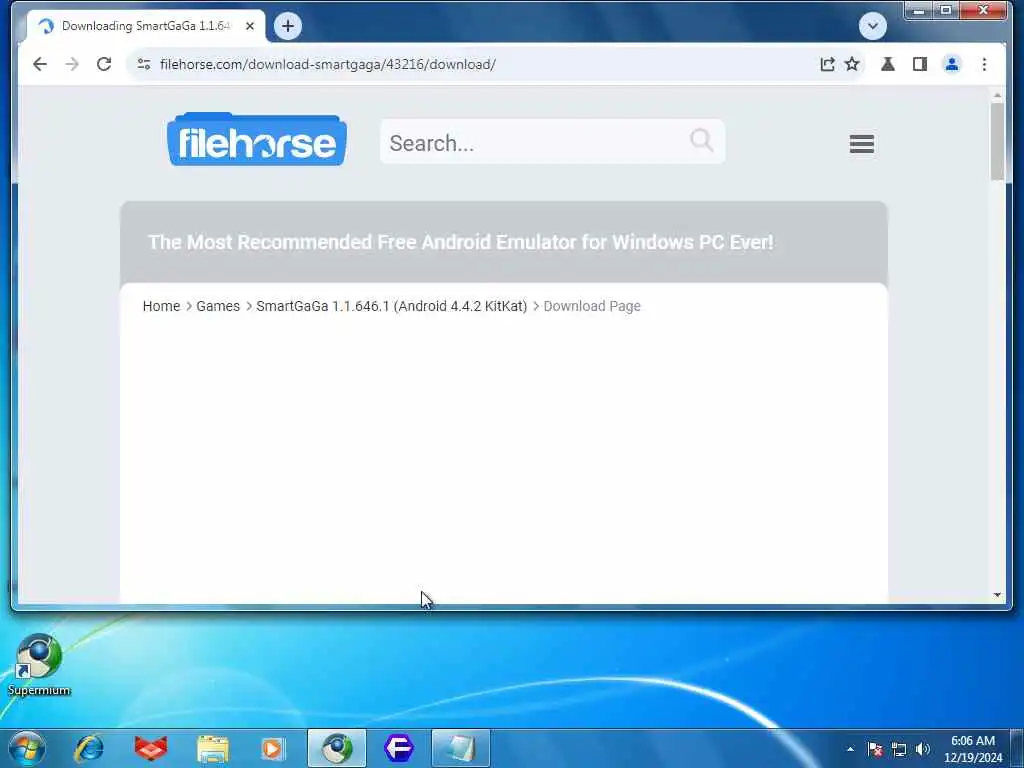Open the volume speaker tray icon
The height and width of the screenshot is (768, 1024).
[x=923, y=749]
